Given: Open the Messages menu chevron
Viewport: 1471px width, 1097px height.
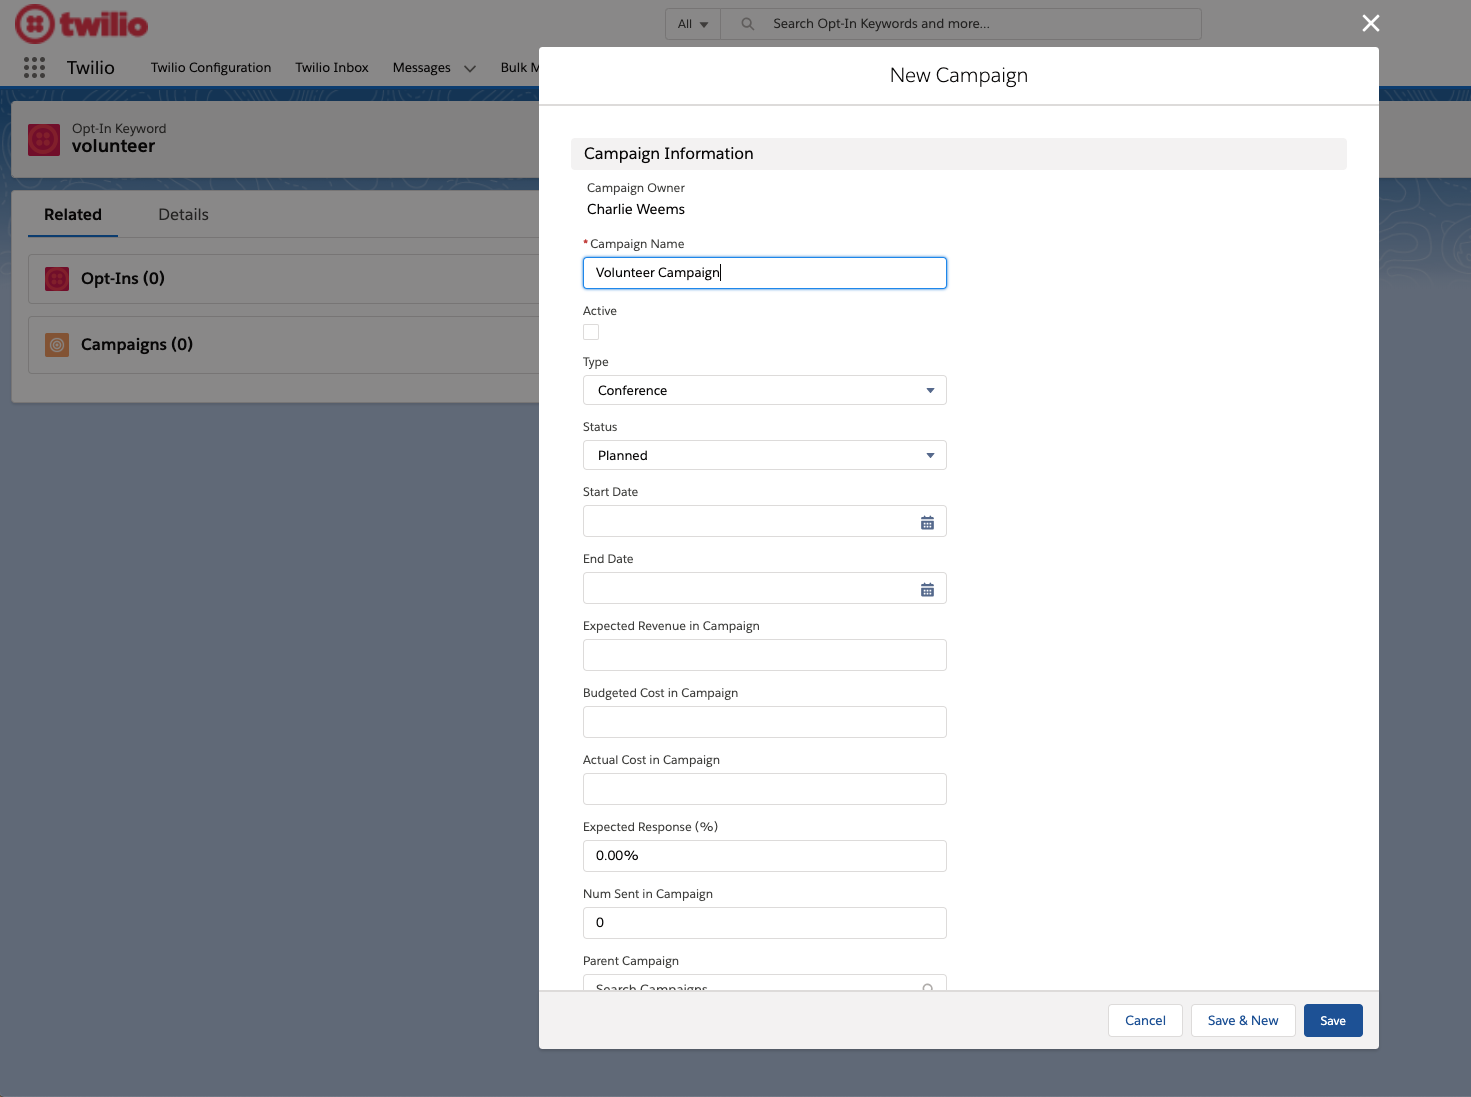Looking at the screenshot, I should tap(469, 68).
